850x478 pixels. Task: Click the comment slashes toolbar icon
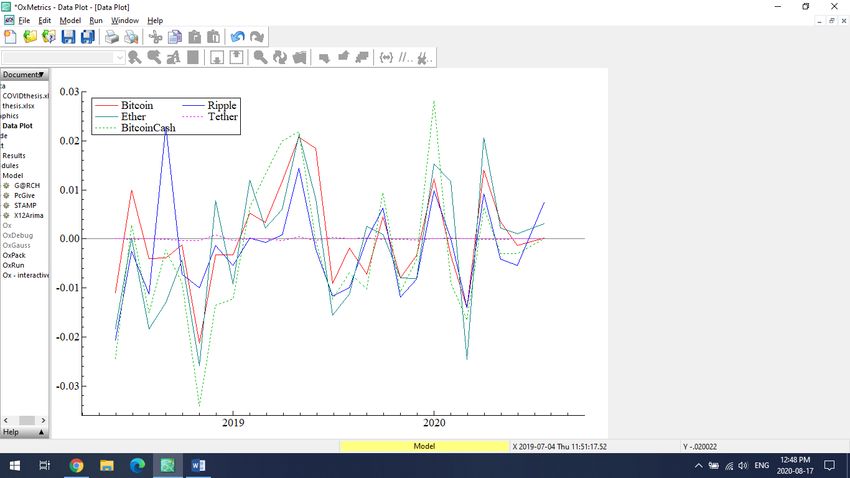[x=405, y=57]
